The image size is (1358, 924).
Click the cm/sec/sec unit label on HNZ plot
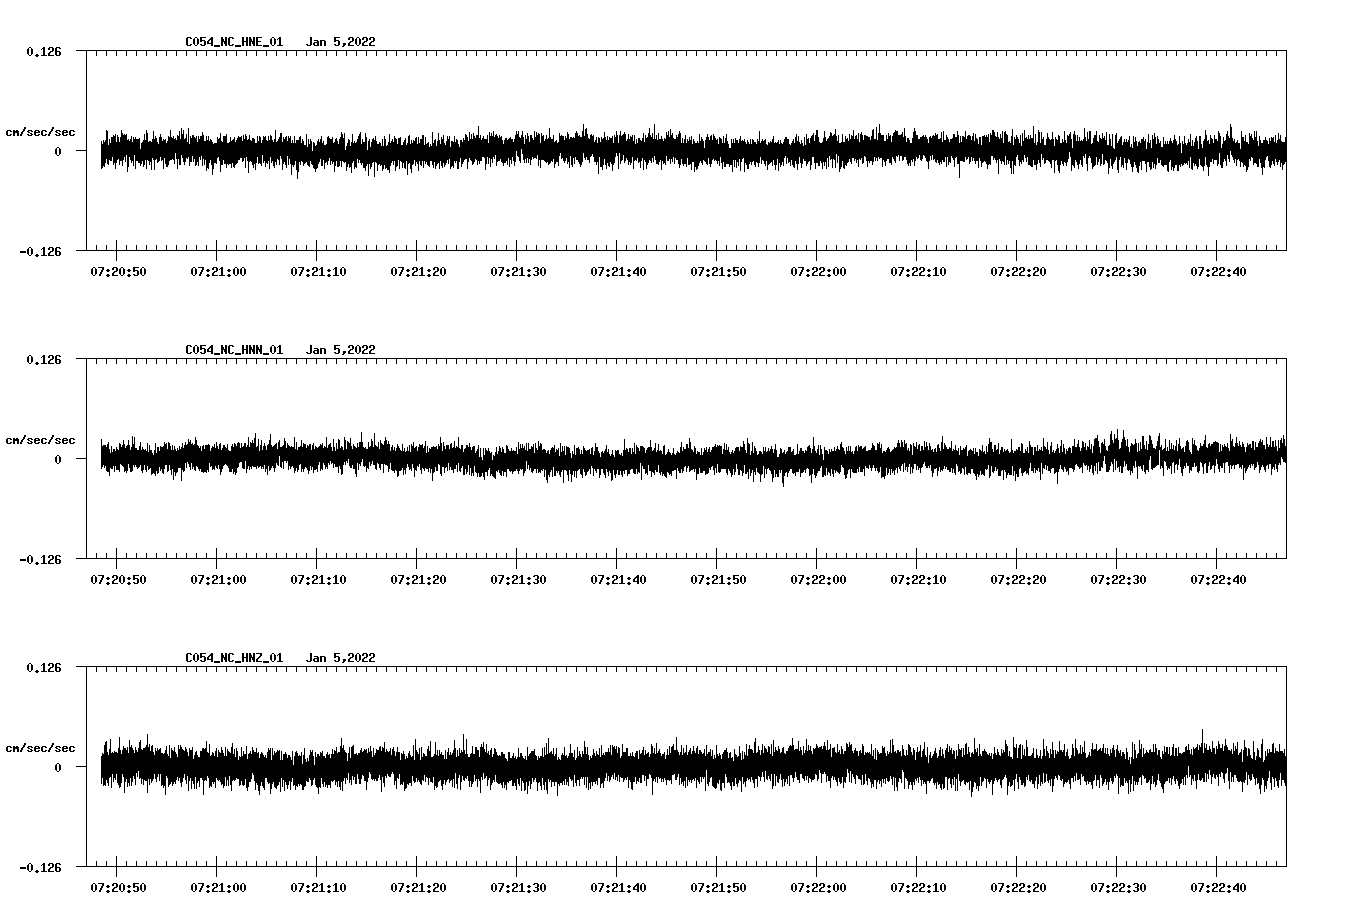pyautogui.click(x=40, y=748)
